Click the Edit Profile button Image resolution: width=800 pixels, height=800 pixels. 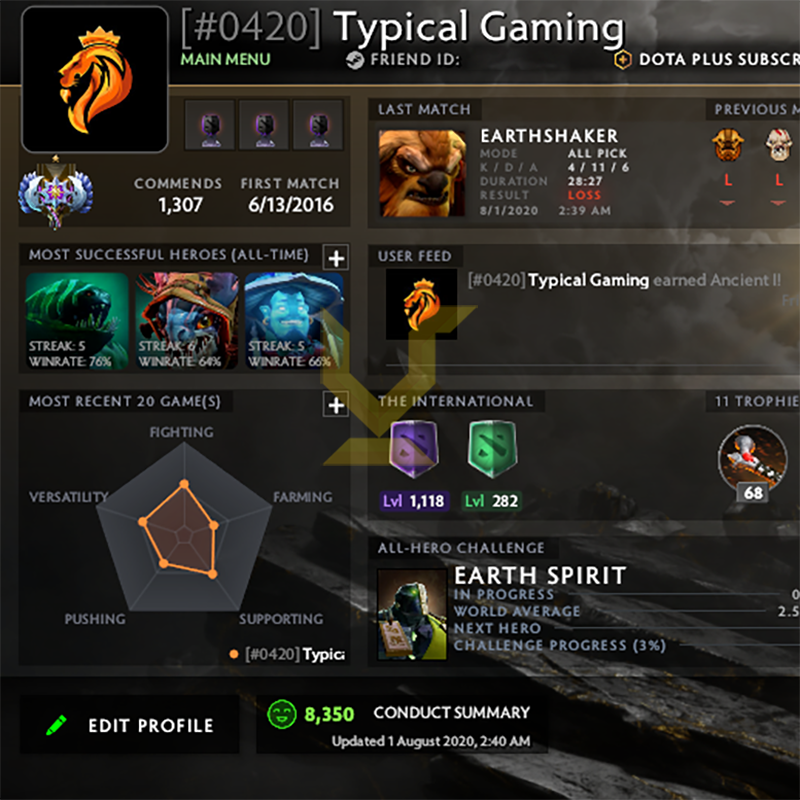130,724
